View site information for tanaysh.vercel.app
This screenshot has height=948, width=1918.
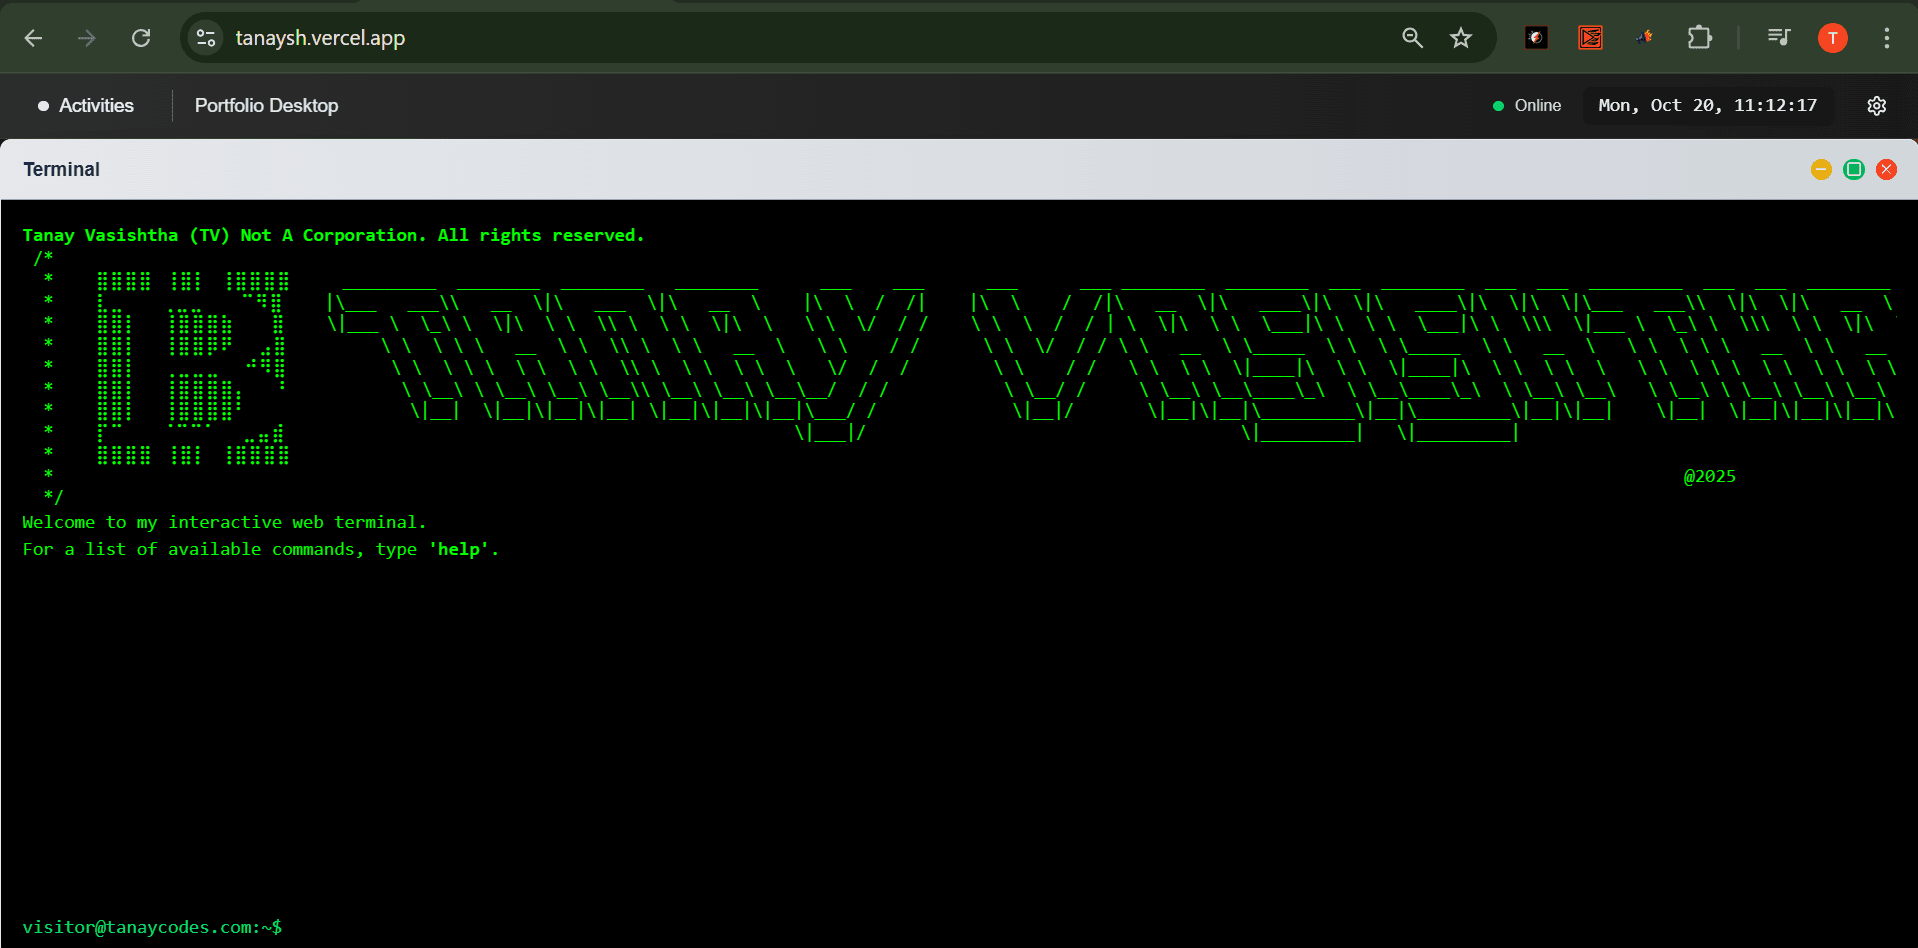coord(206,38)
